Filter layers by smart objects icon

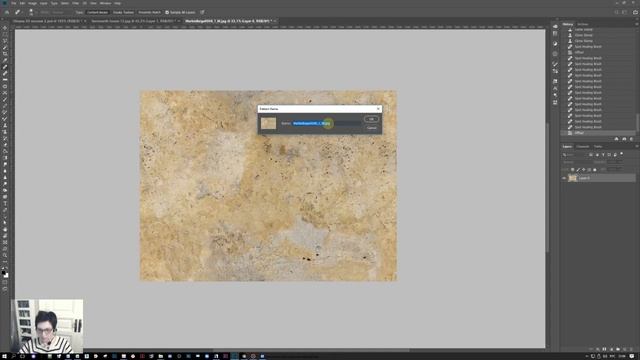pos(615,155)
